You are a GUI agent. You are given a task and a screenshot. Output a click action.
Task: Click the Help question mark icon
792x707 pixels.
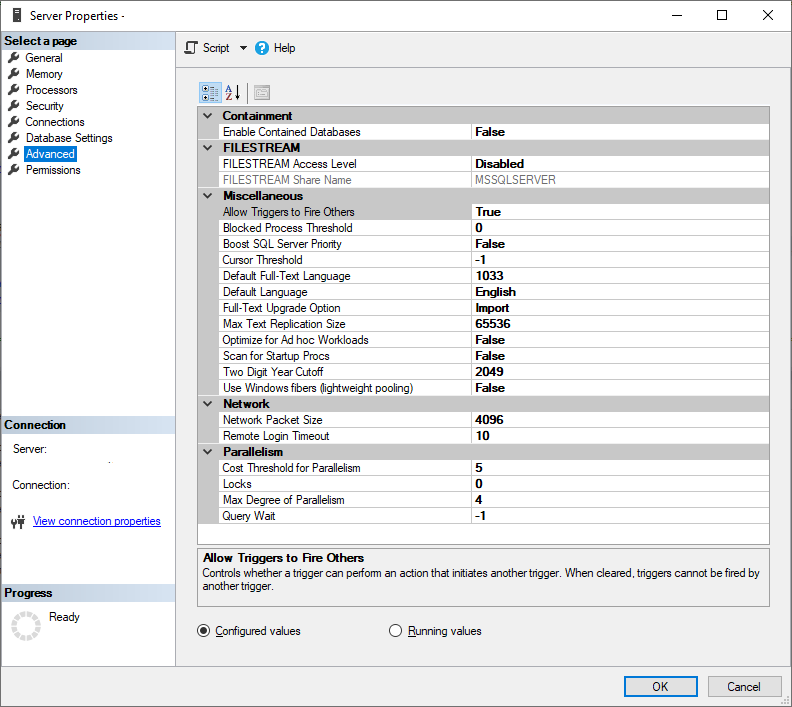tap(262, 48)
